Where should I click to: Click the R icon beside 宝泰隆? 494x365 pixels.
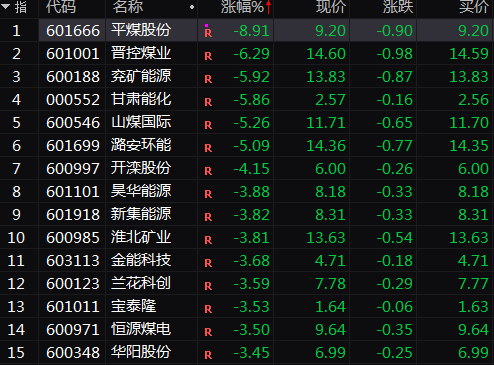[208, 309]
